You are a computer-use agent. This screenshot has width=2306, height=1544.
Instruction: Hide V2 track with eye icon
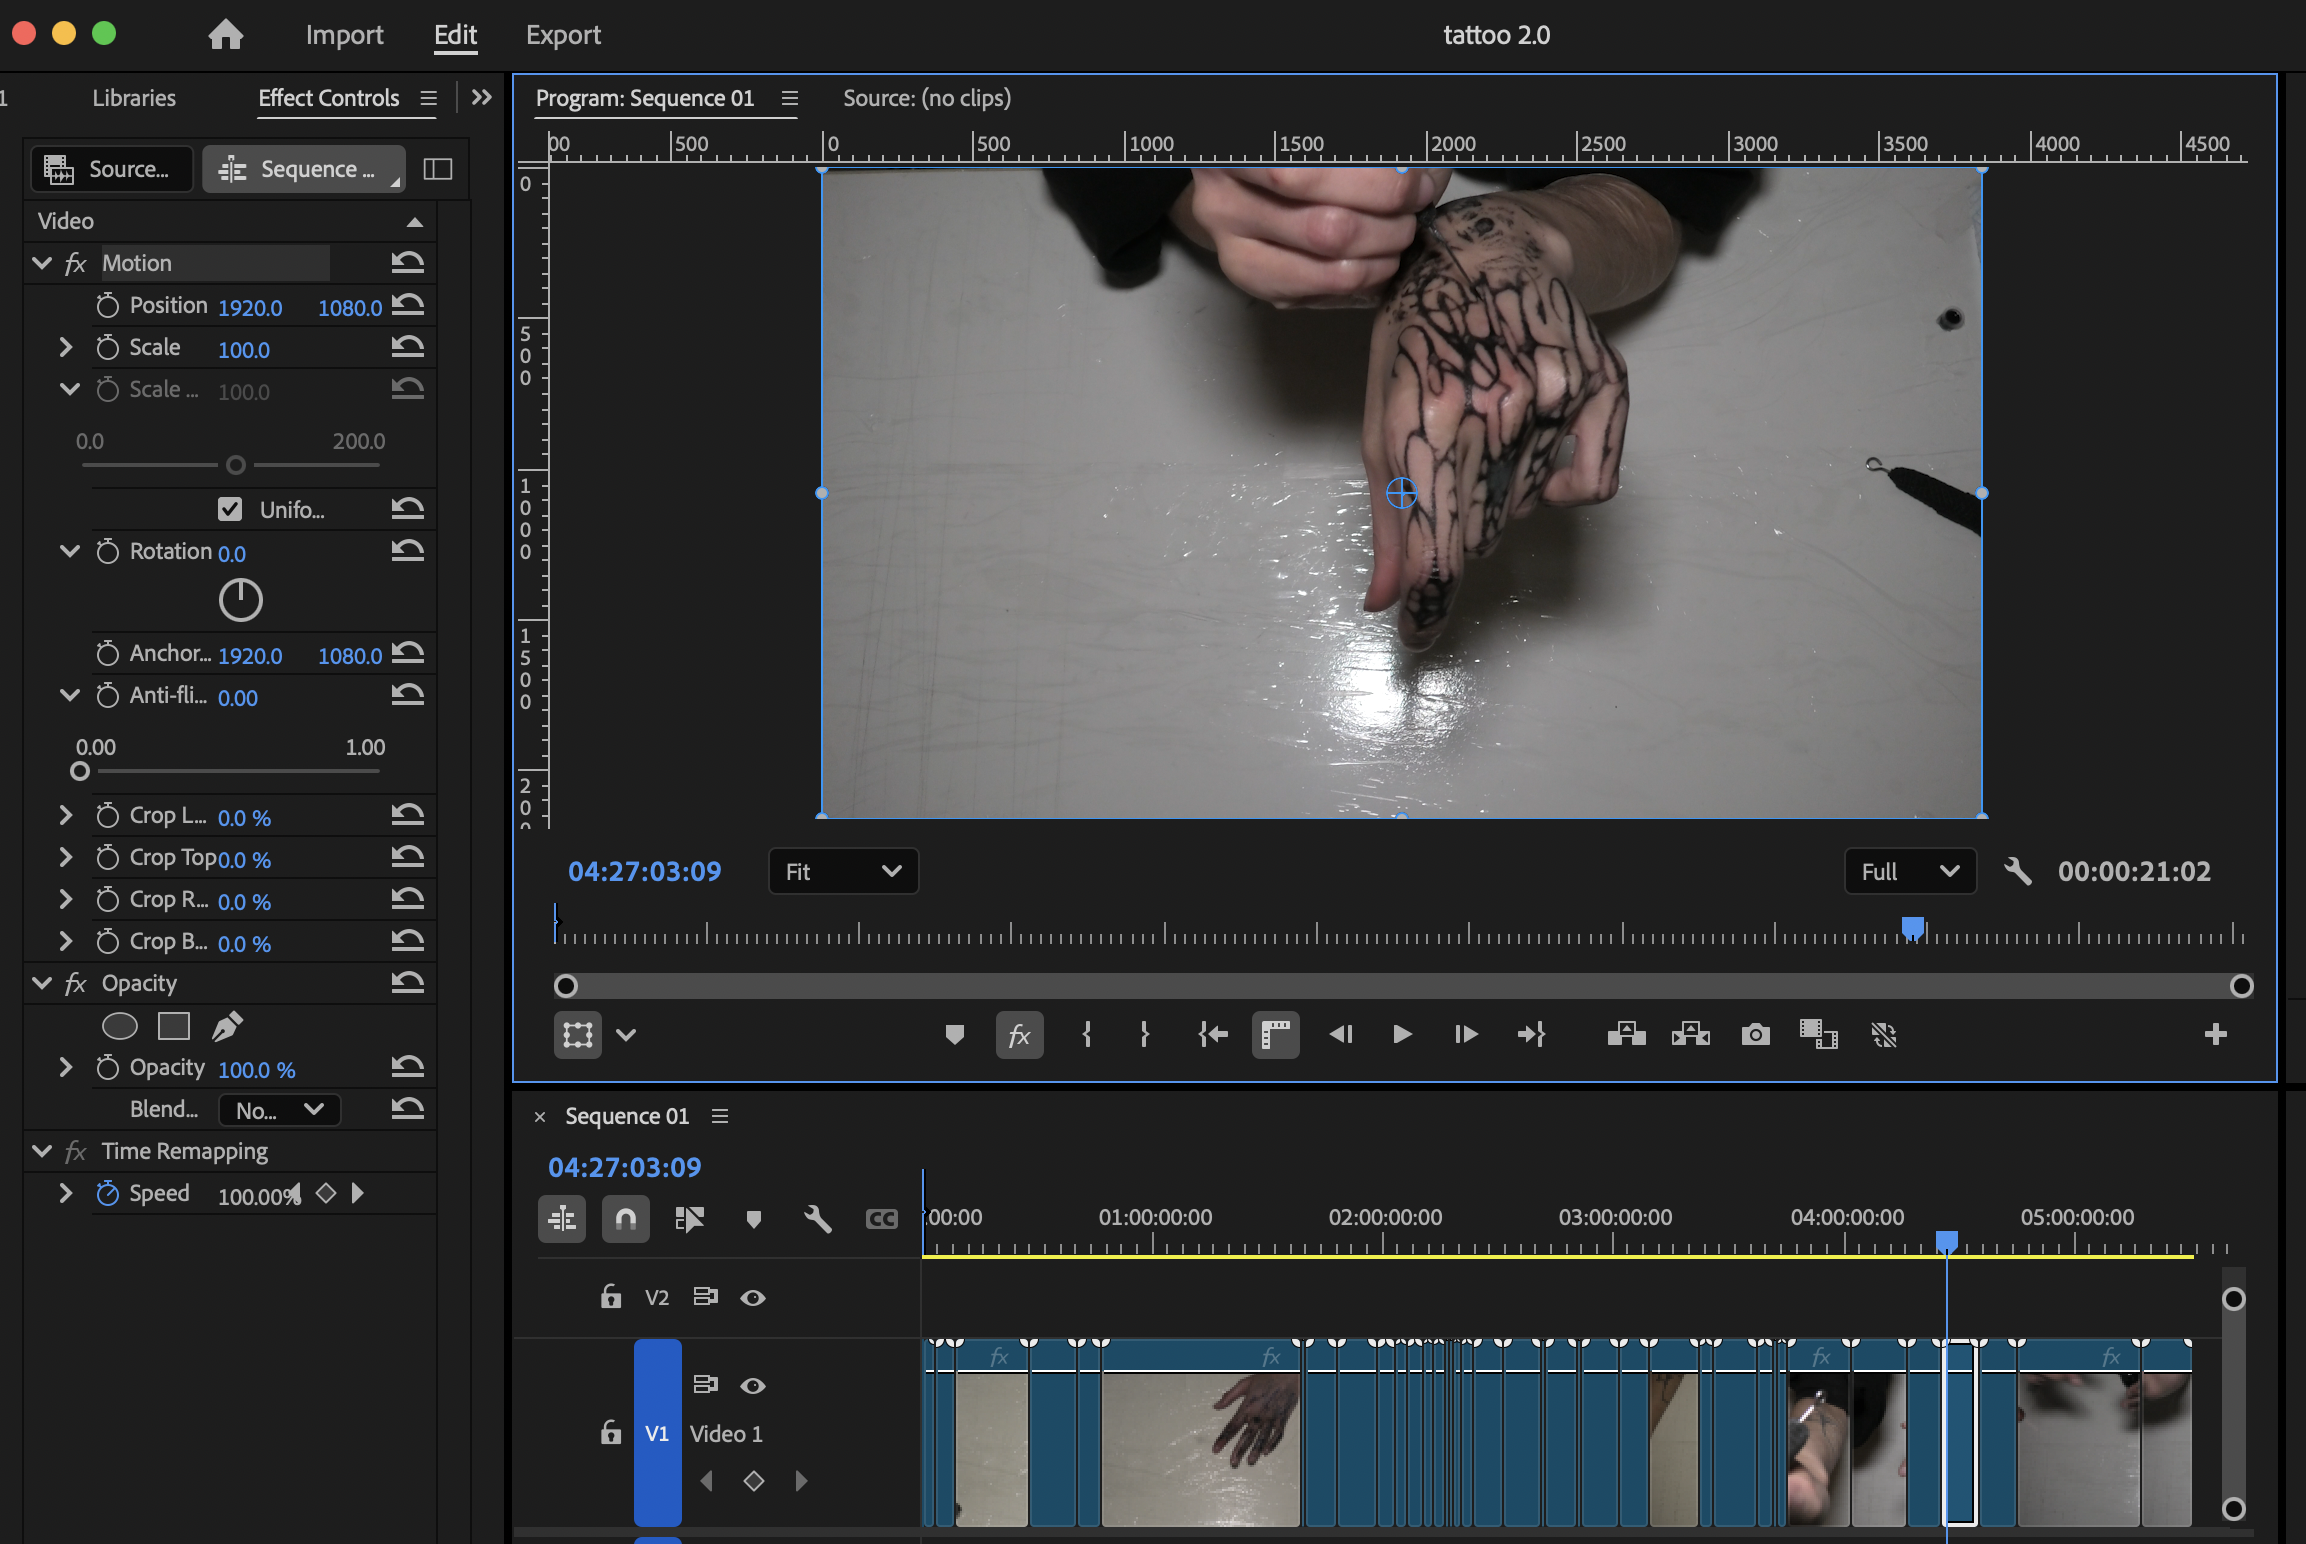752,1298
